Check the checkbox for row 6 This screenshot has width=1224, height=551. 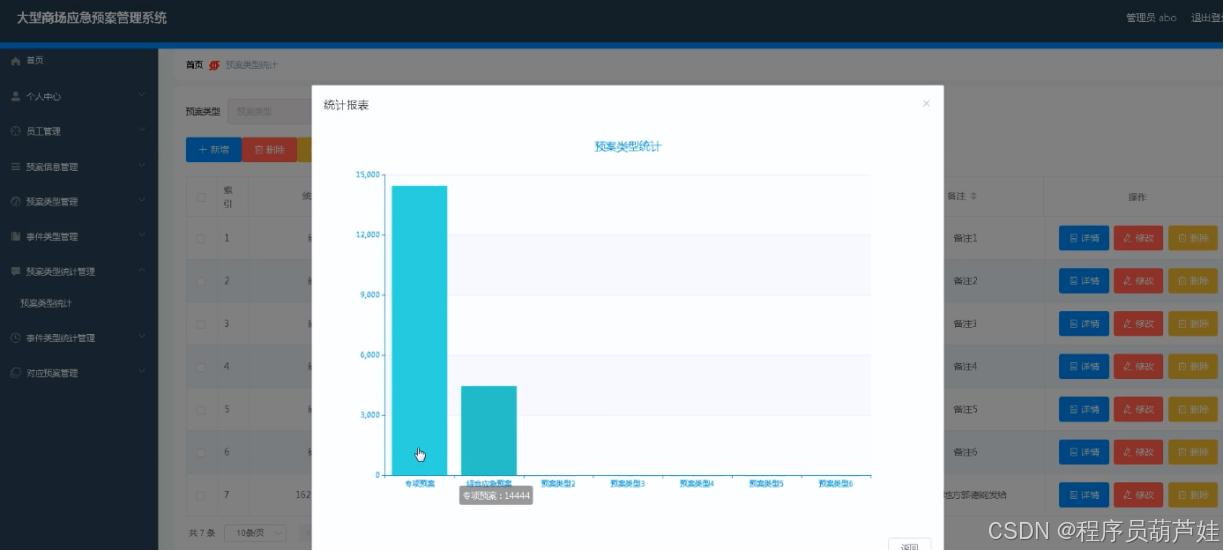click(201, 453)
